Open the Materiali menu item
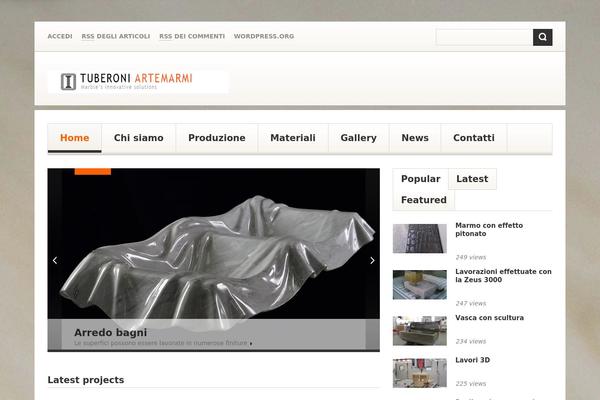Image resolution: width=600 pixels, height=400 pixels. (293, 138)
